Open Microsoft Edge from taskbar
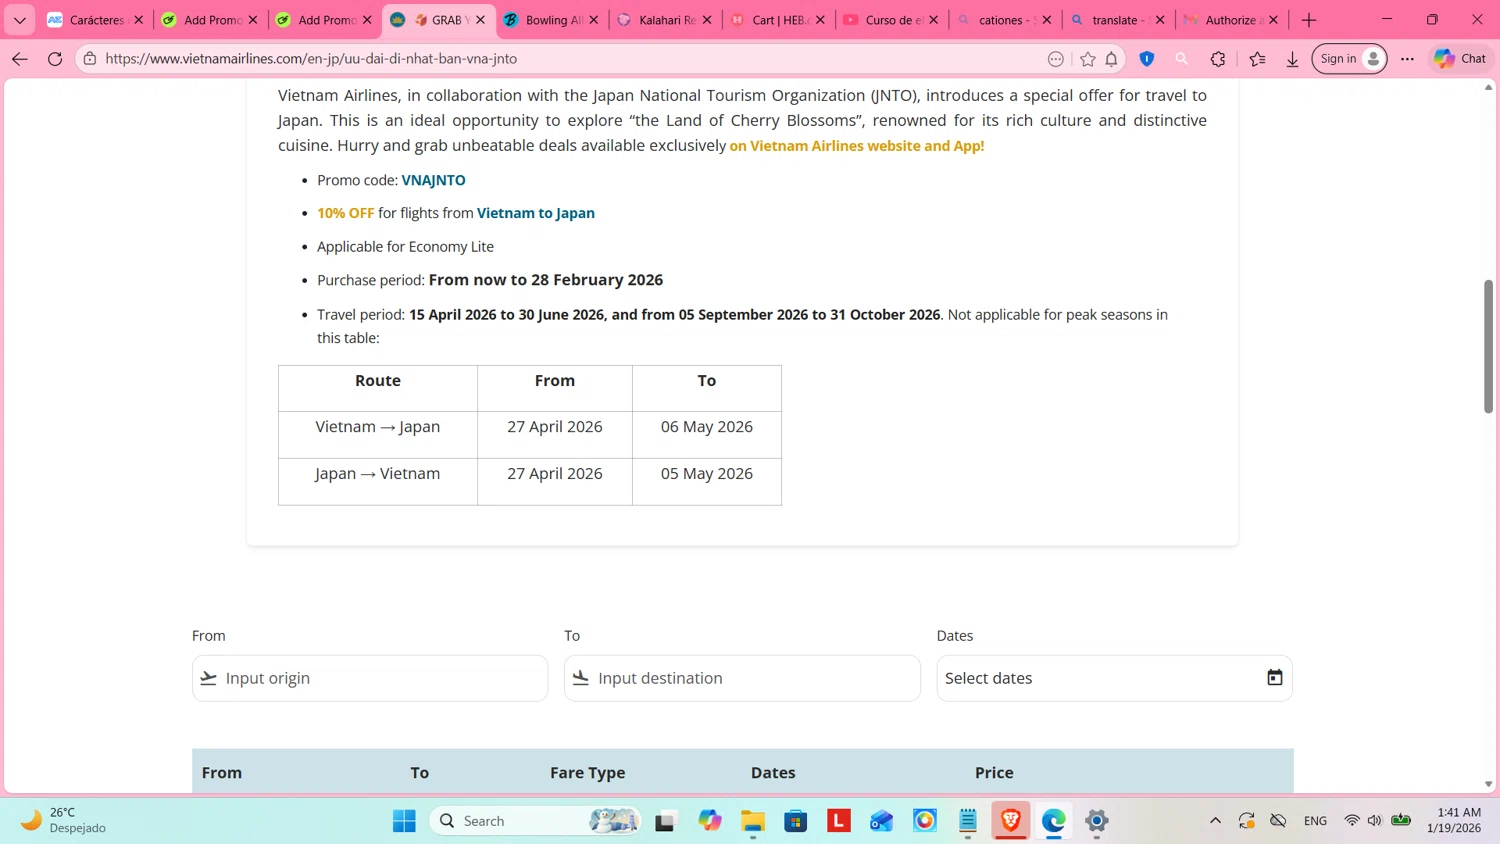Screen dimensions: 1500x844 1054,821
